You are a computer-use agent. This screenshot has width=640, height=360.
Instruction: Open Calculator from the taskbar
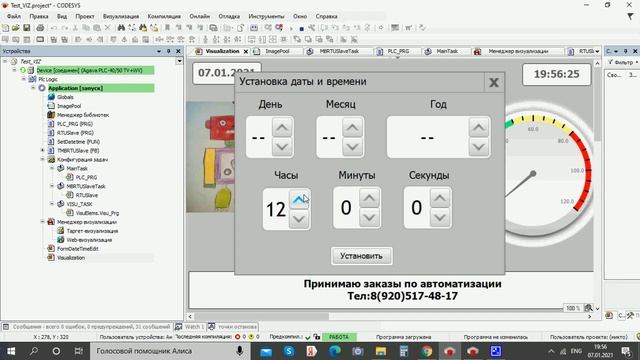click(x=404, y=351)
